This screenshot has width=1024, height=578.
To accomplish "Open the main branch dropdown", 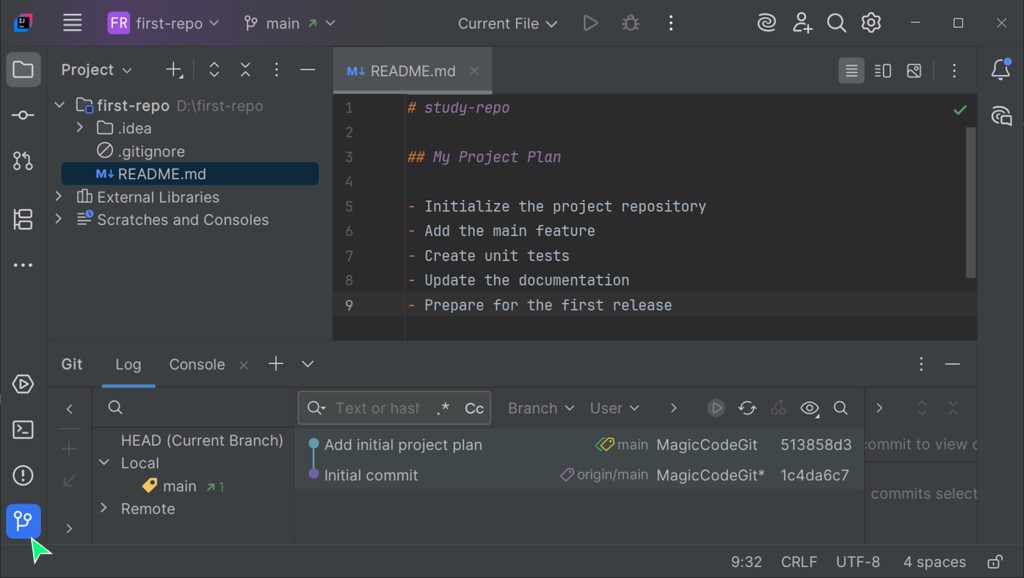I will (x=290, y=24).
